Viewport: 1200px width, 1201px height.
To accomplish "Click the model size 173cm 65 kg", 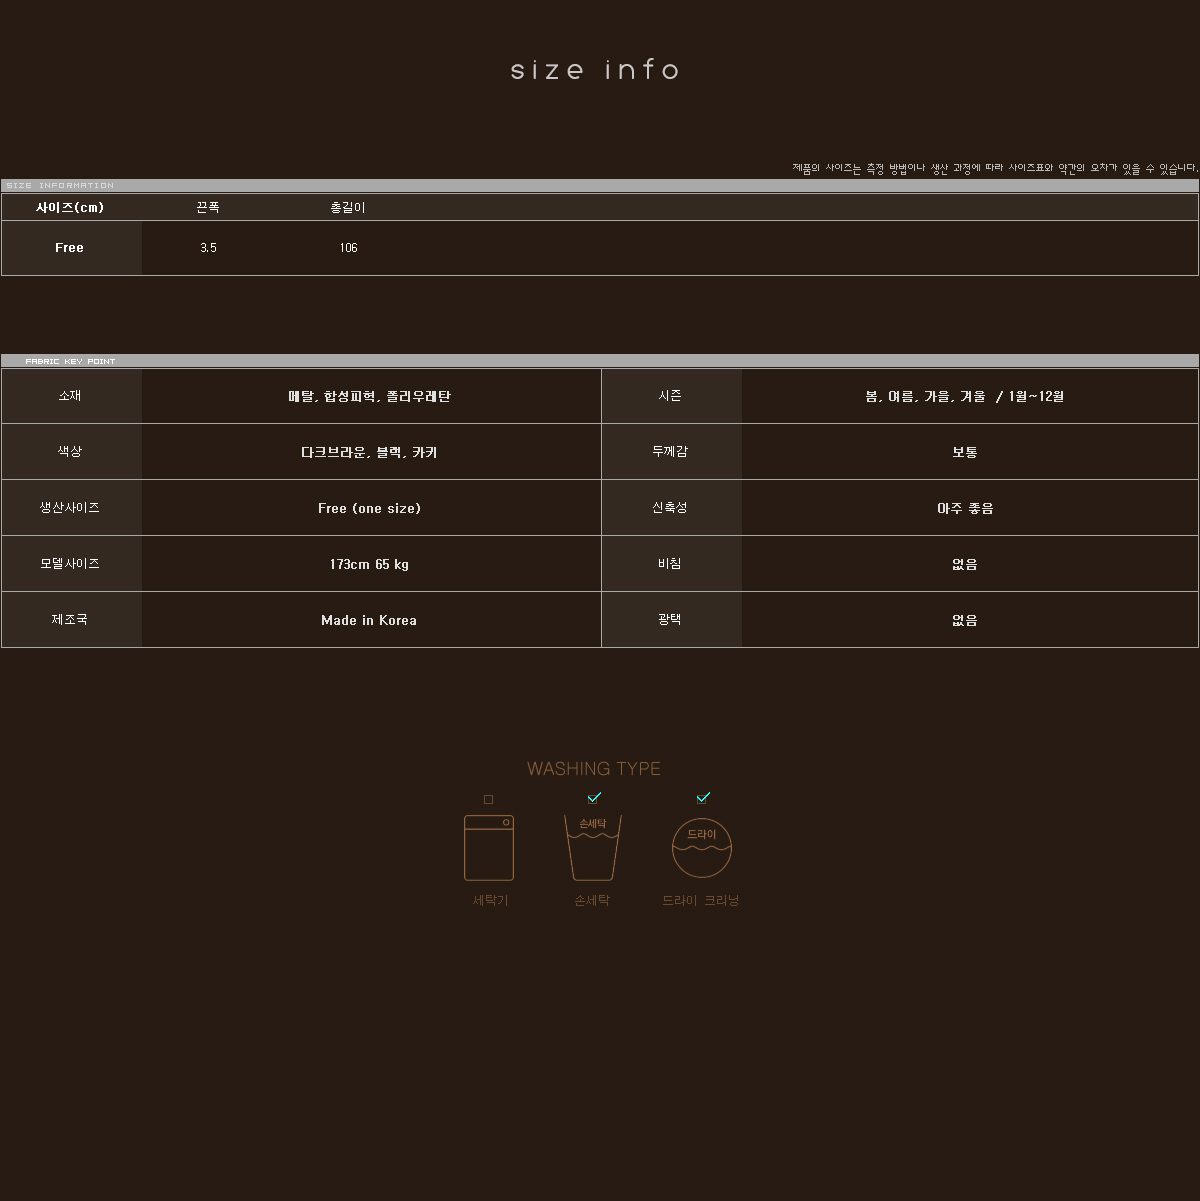I will [x=369, y=565].
